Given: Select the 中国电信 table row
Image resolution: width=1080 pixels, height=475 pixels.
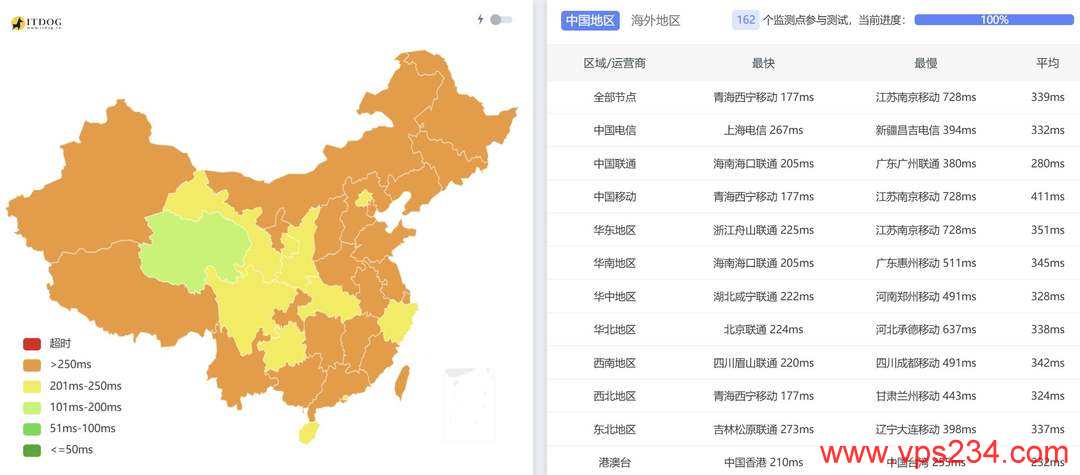Looking at the screenshot, I should tap(614, 130).
